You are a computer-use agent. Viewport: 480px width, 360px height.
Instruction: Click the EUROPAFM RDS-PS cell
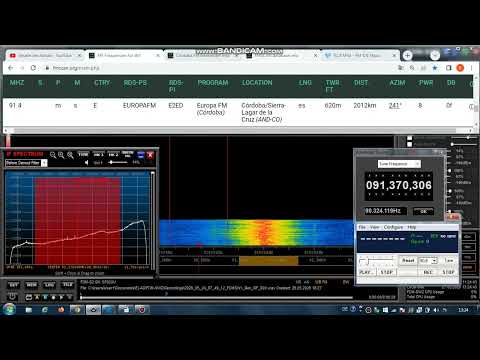tap(139, 106)
